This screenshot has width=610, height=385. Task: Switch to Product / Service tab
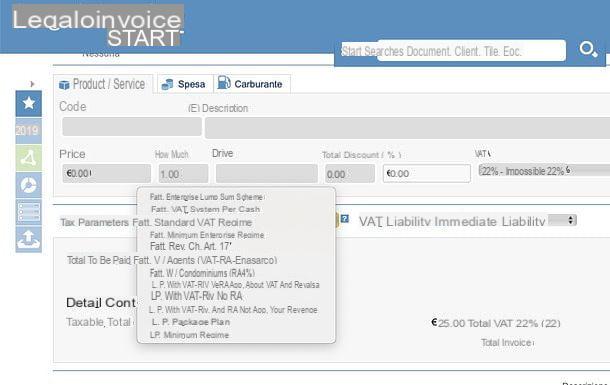point(102,84)
